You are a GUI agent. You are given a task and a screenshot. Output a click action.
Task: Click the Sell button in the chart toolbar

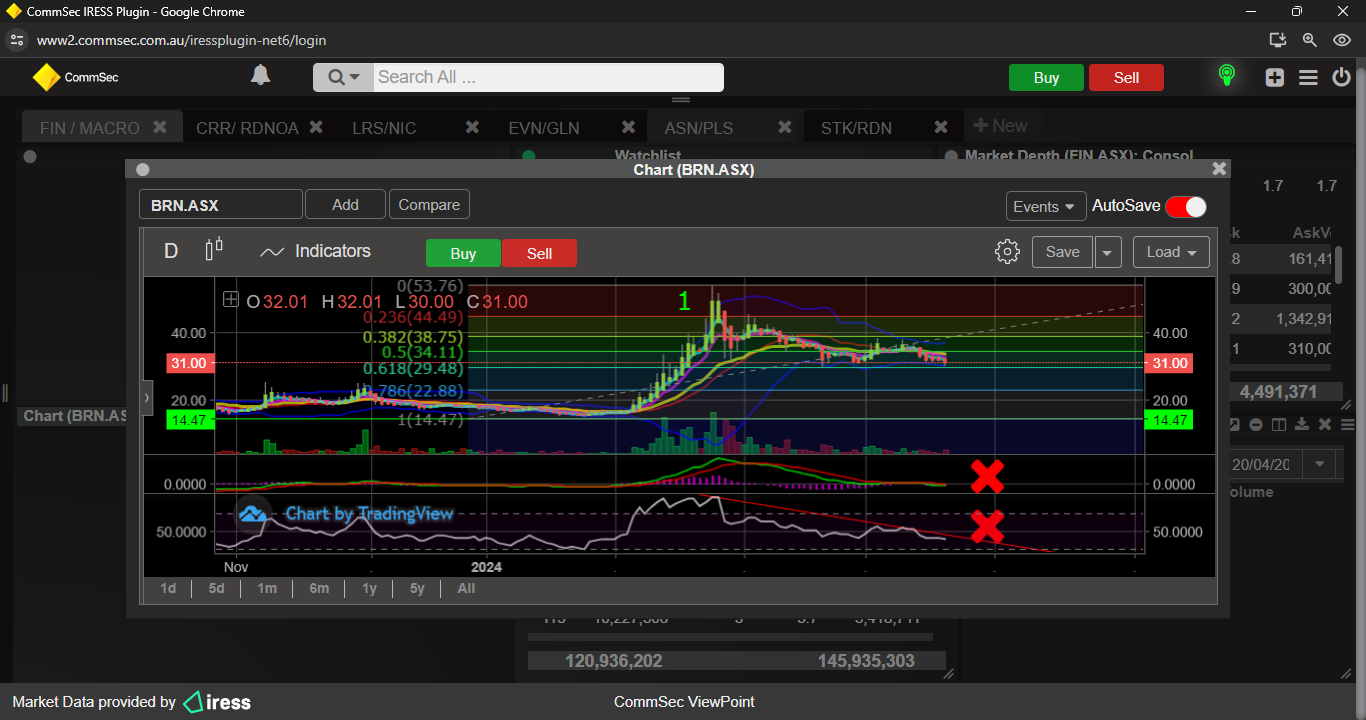tap(539, 253)
